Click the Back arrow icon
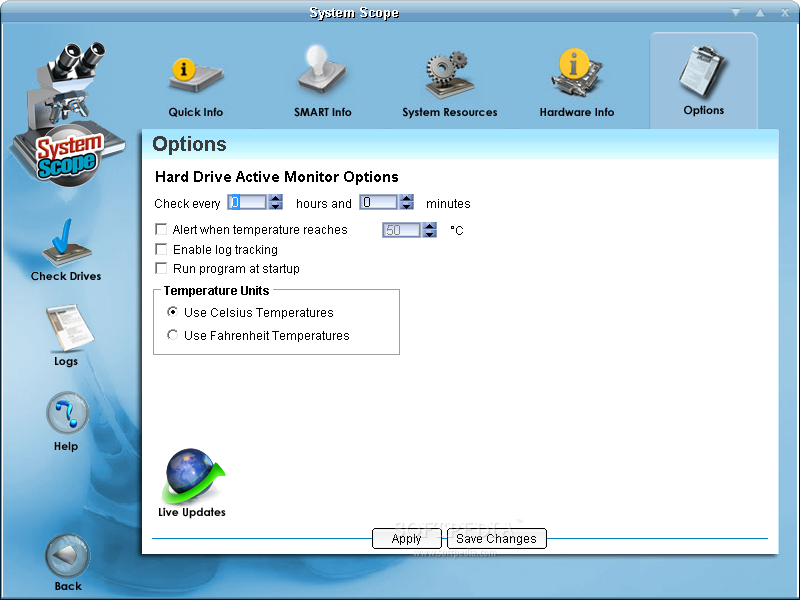The height and width of the screenshot is (600, 800). pos(67,556)
